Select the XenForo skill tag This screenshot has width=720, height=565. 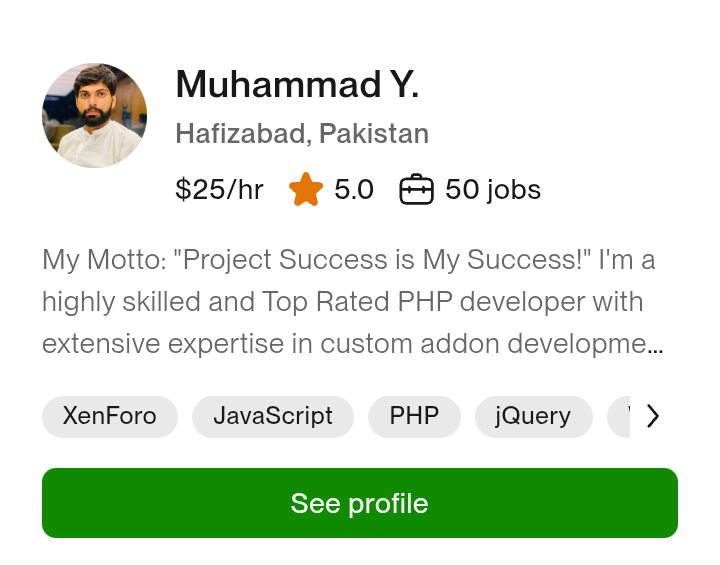[110, 416]
